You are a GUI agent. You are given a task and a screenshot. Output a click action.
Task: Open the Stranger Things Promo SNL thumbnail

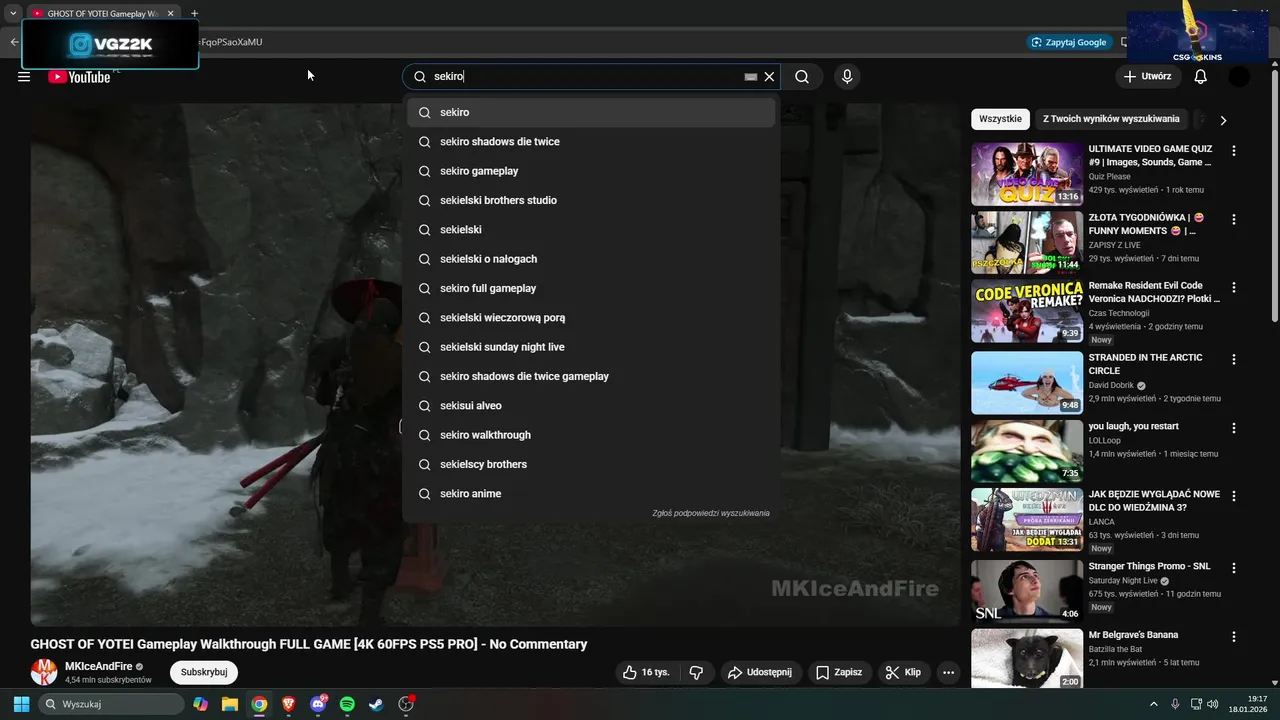tap(1027, 591)
